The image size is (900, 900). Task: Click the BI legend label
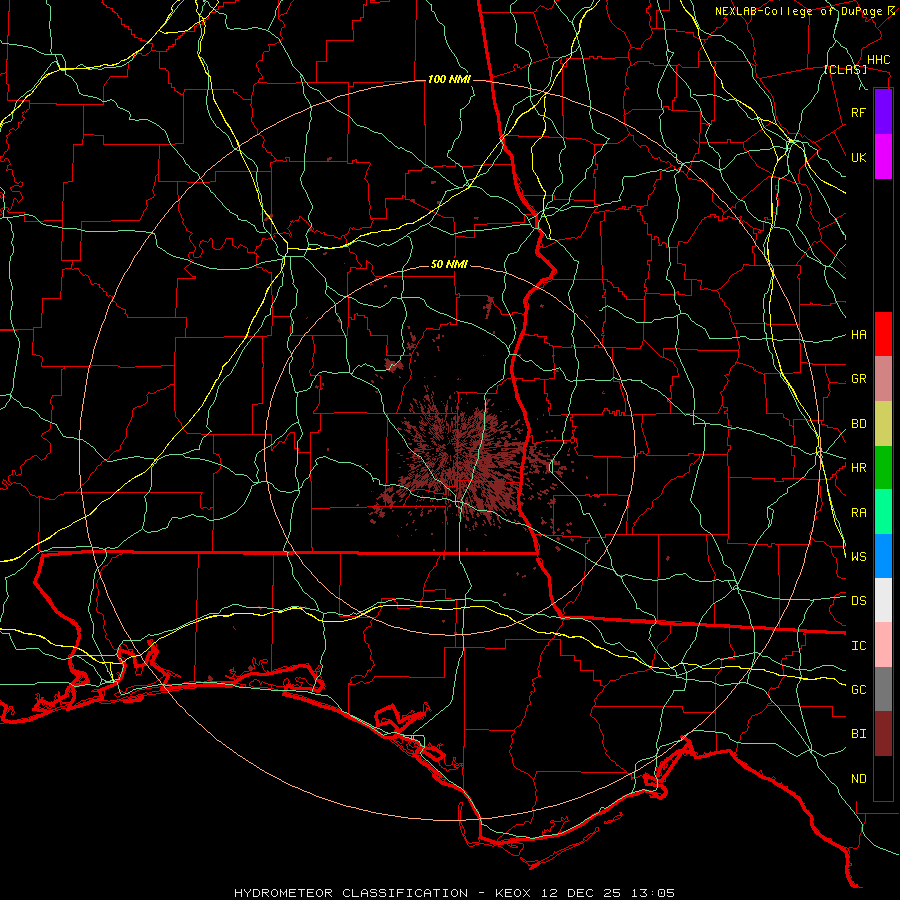tap(858, 734)
